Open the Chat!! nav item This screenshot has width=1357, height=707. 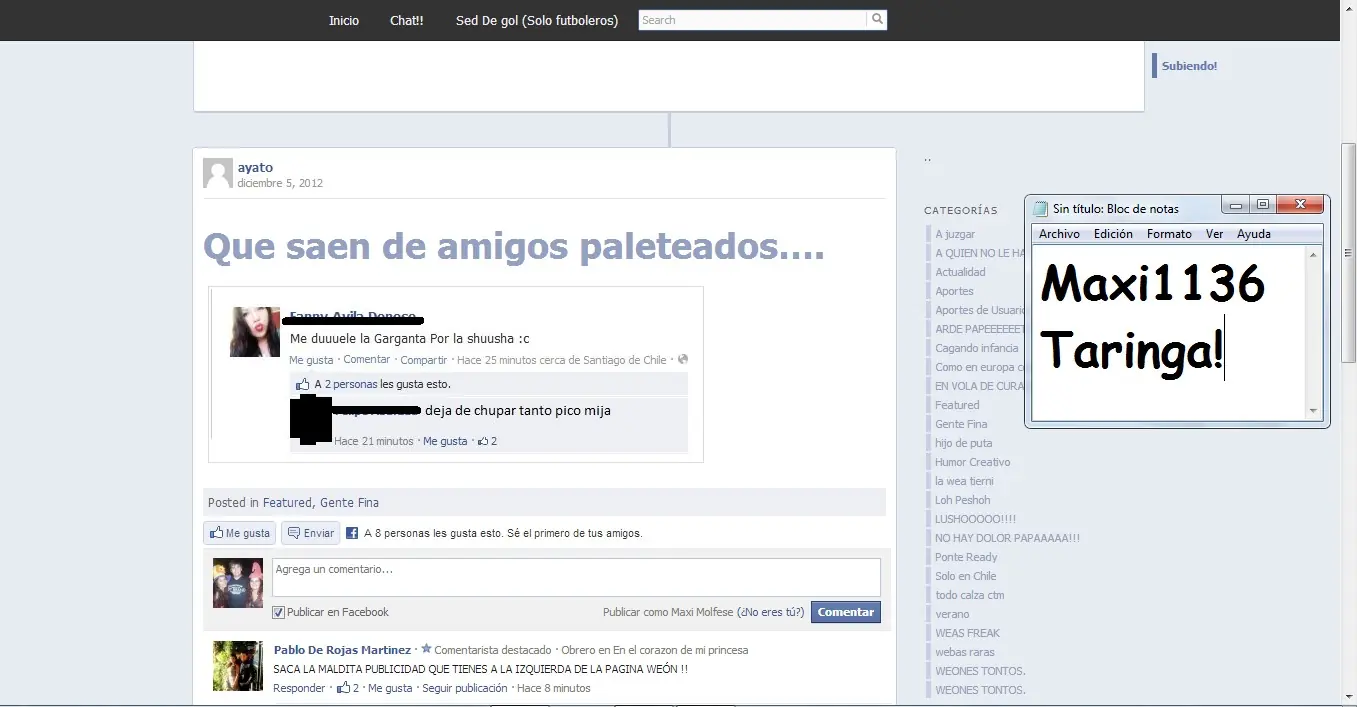(407, 20)
